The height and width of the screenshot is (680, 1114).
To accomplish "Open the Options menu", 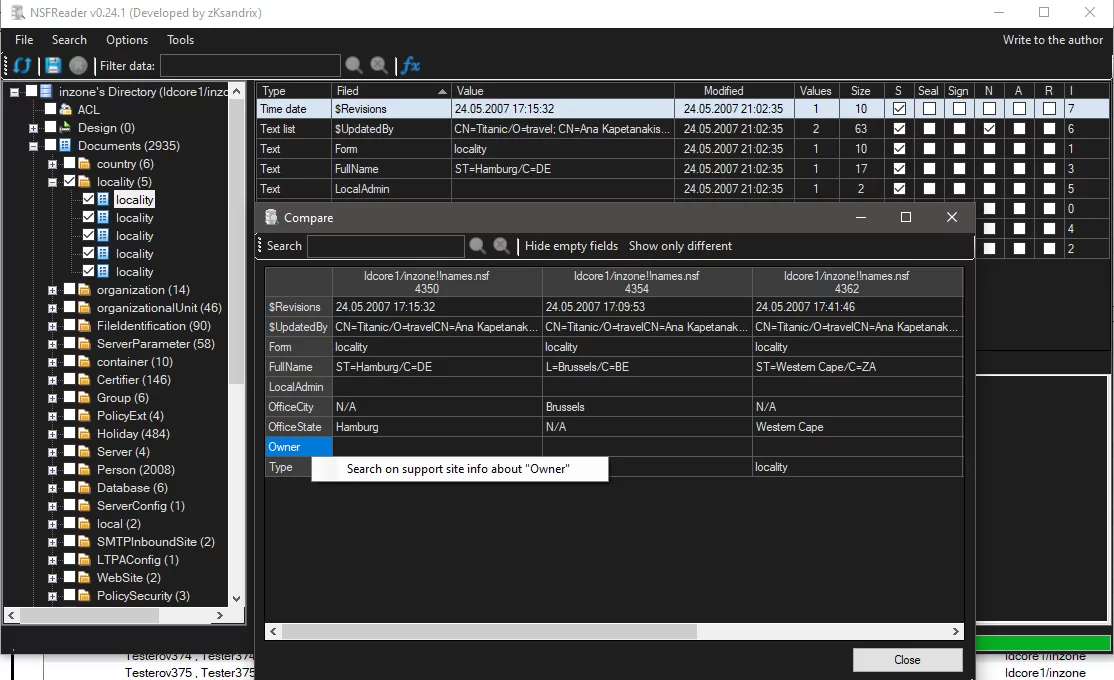I will coord(127,40).
